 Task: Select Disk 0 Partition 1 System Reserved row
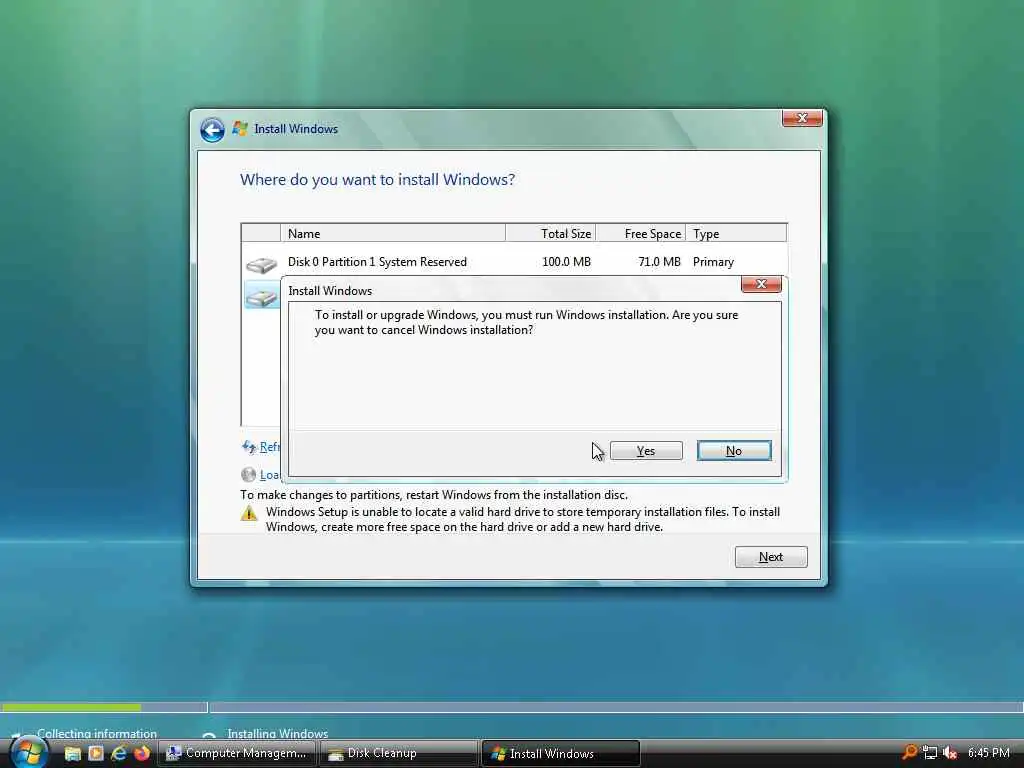pyautogui.click(x=514, y=262)
